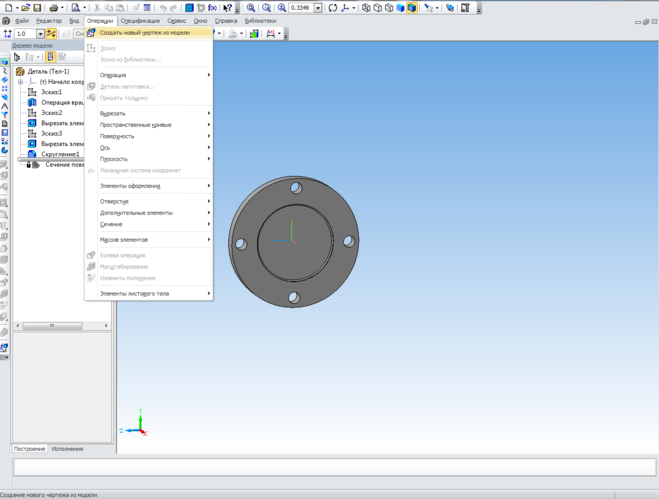Click the Undo arrow icon

(x=162, y=8)
